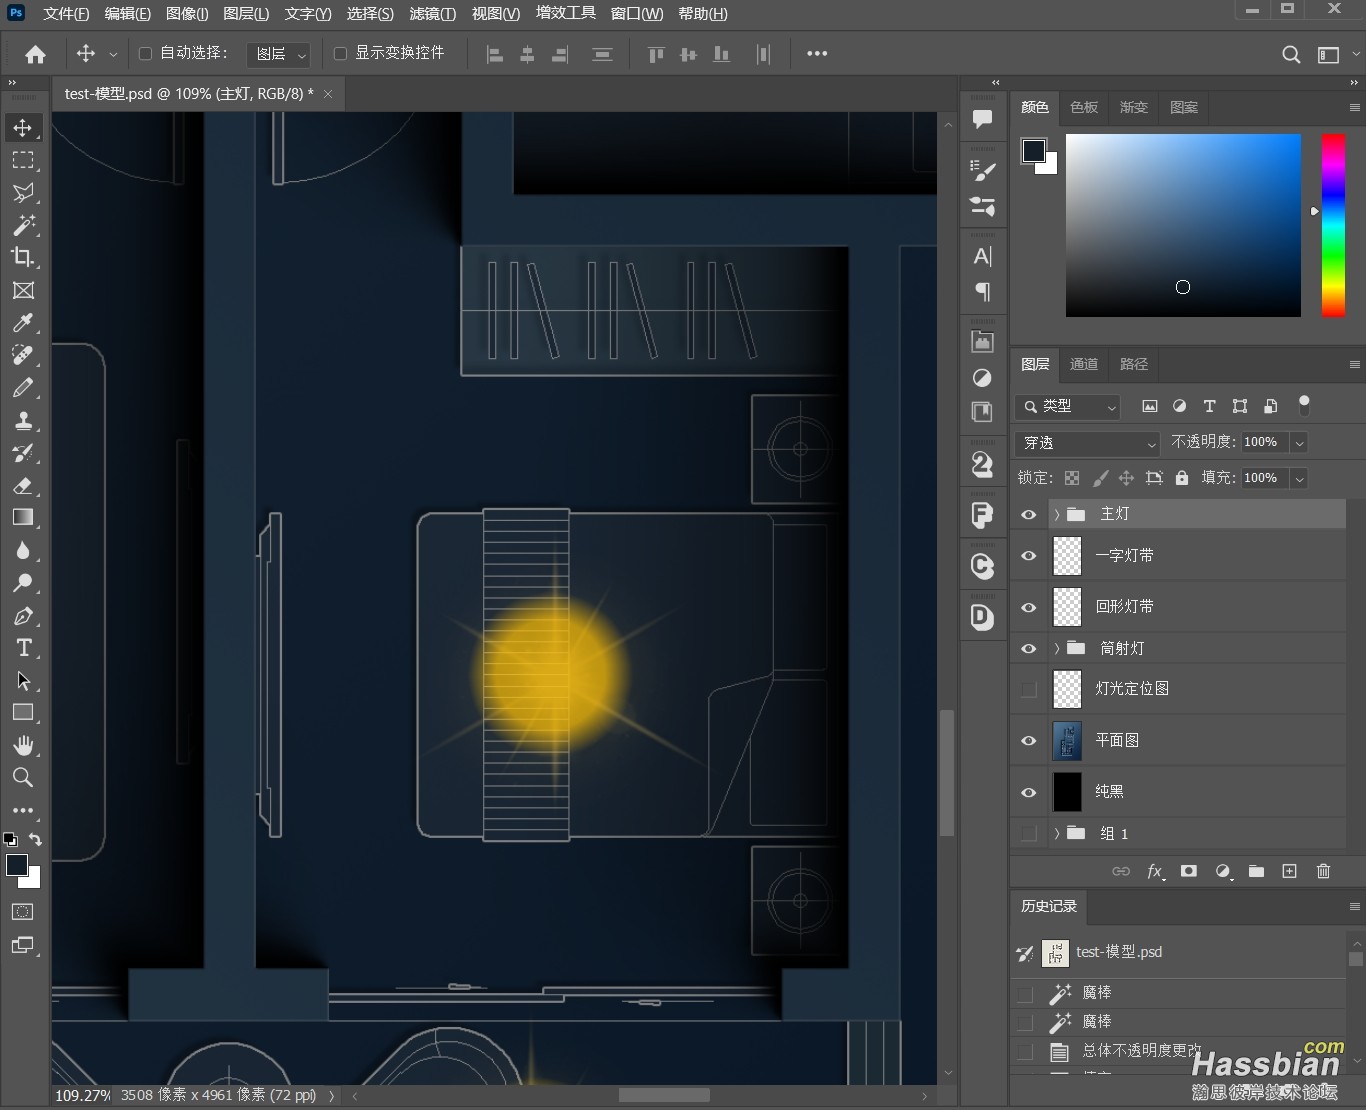
Task: Hide the 主灯 layer group
Action: tap(1028, 514)
